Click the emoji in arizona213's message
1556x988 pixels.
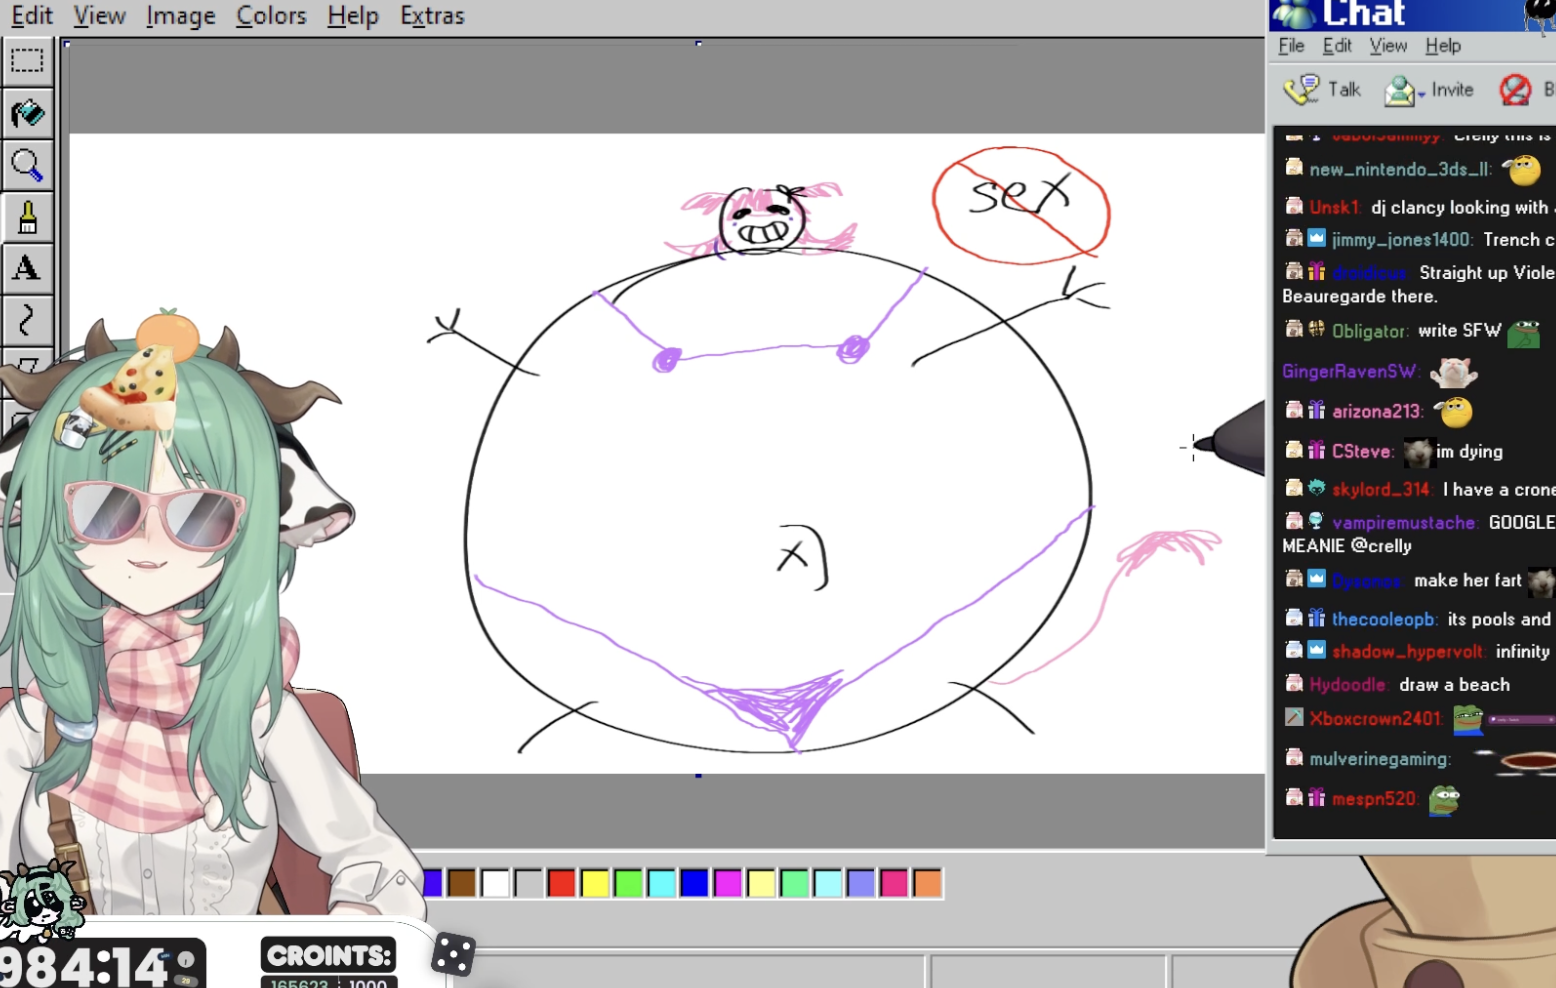point(1455,411)
